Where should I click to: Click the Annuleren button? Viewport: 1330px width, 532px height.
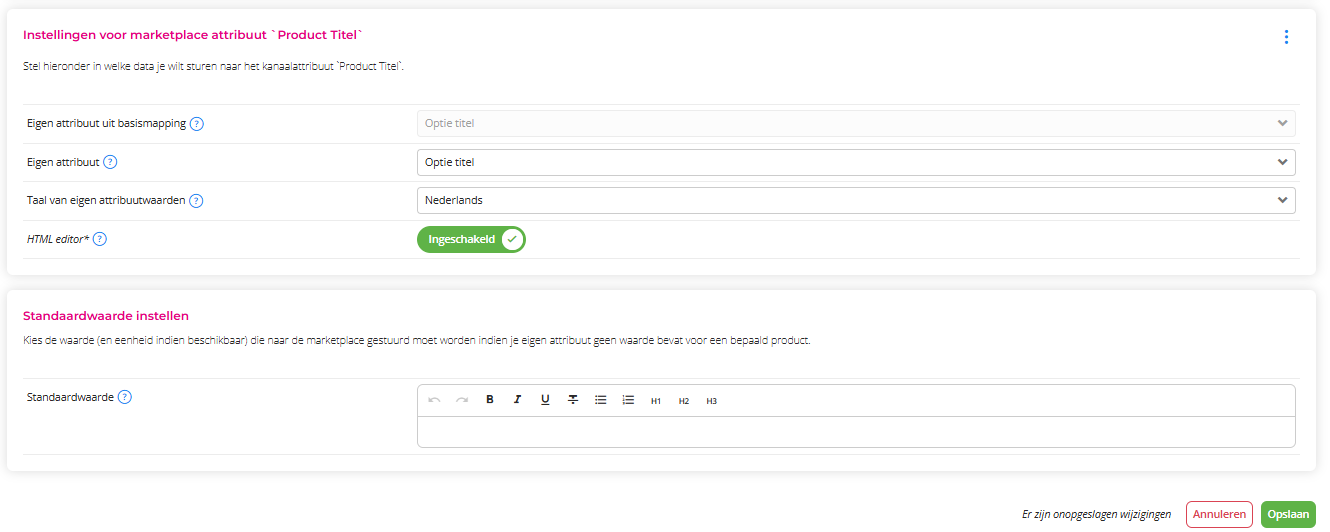point(1219,514)
